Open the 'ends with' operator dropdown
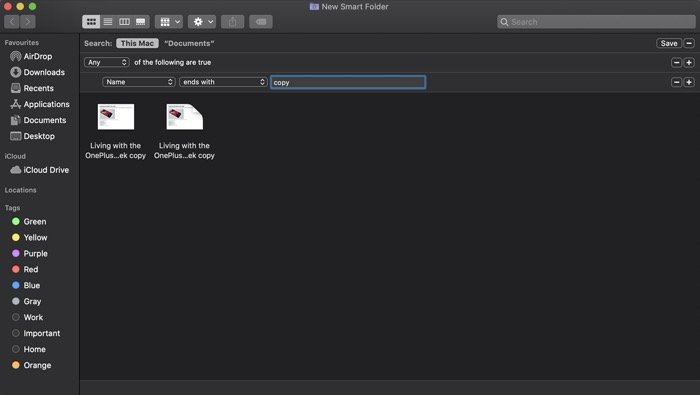 click(223, 82)
